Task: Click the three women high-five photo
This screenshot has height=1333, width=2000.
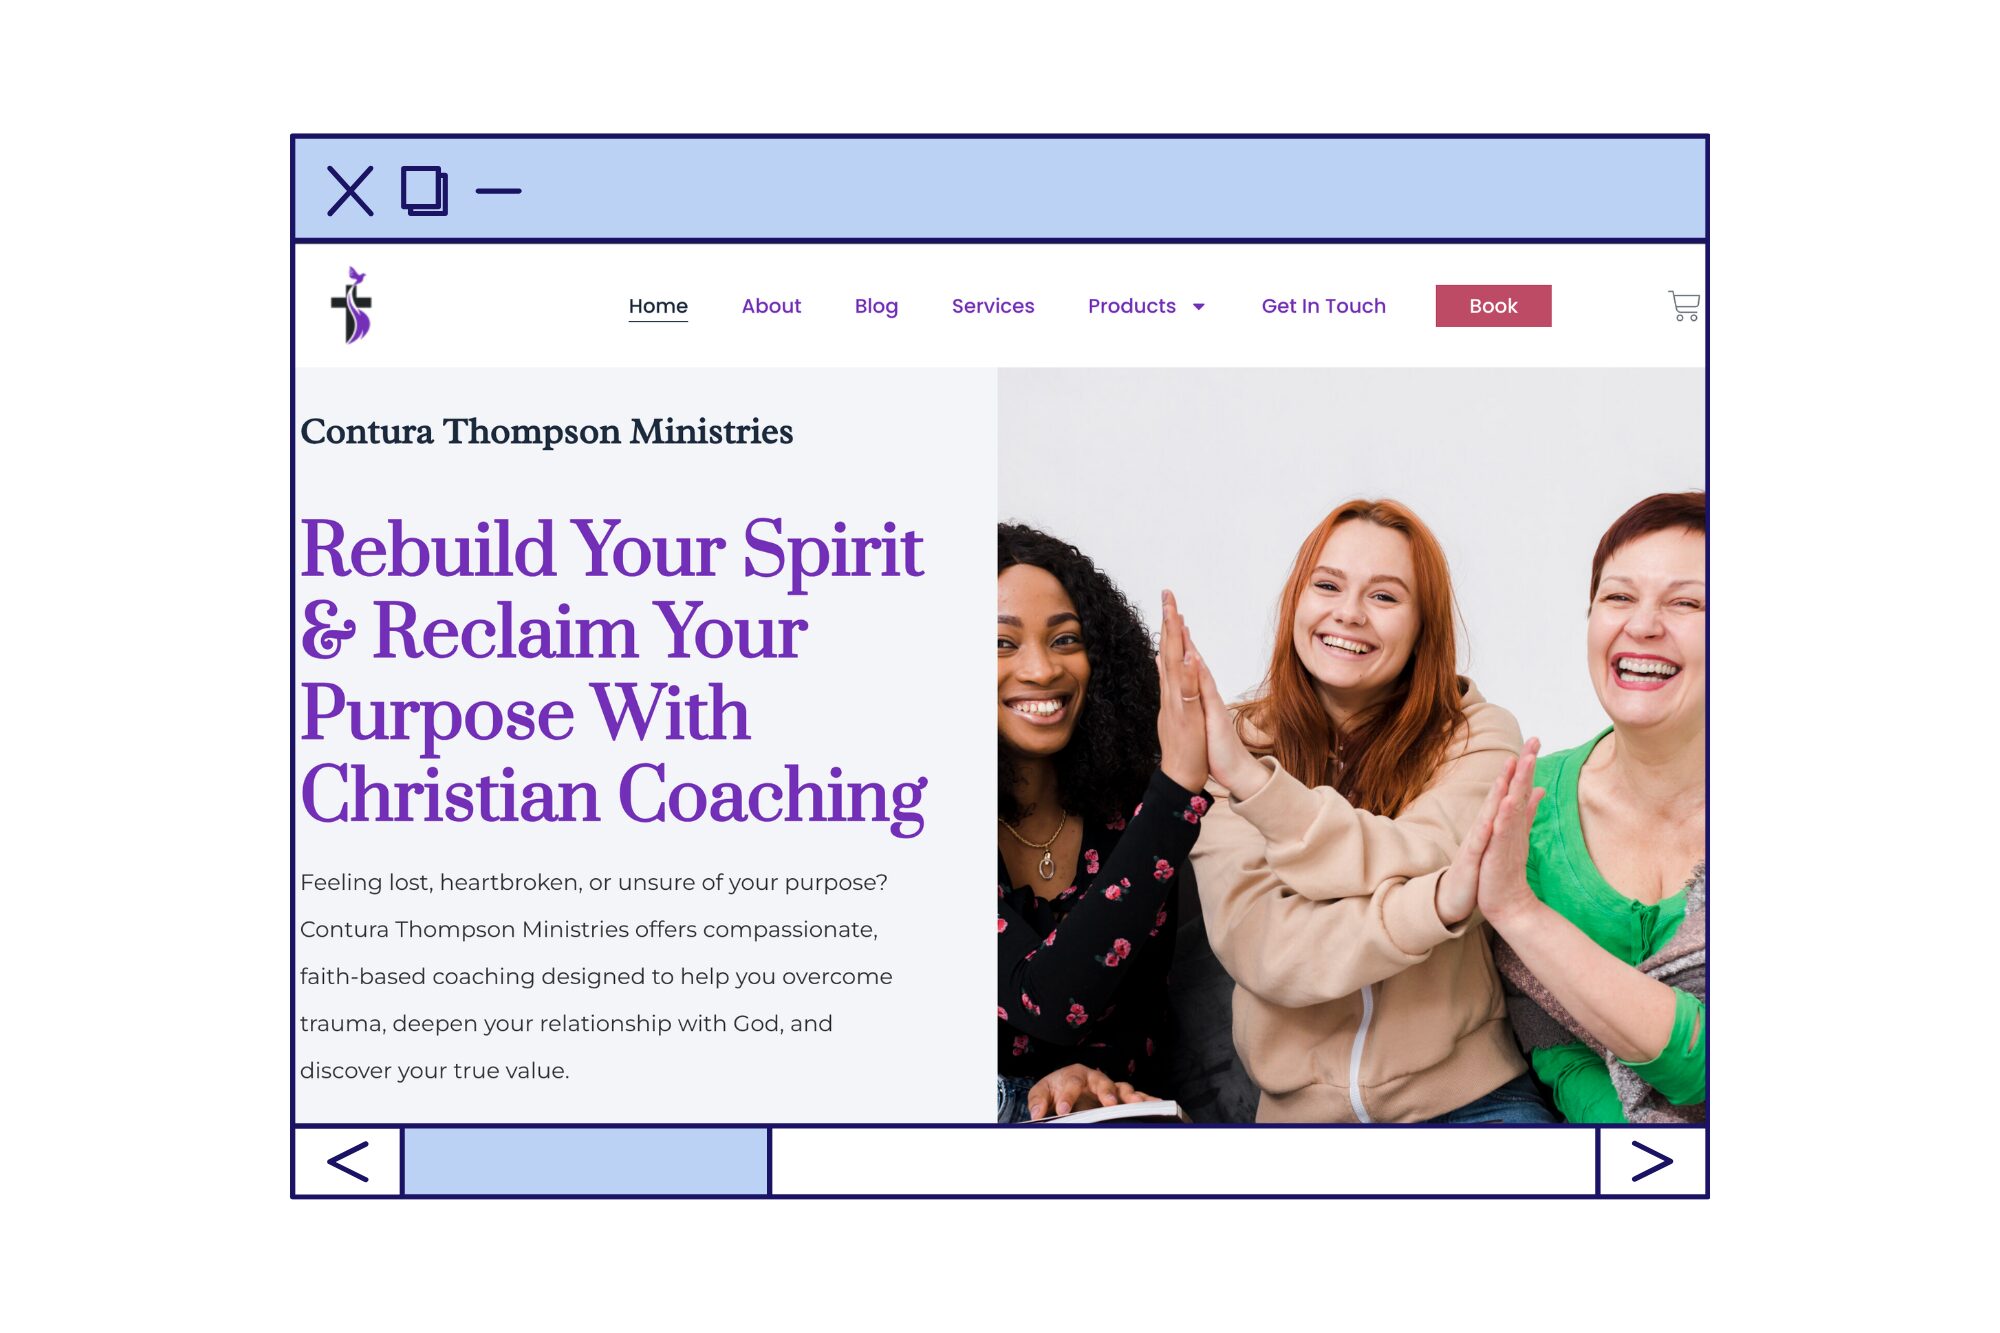Action: pos(1351,745)
